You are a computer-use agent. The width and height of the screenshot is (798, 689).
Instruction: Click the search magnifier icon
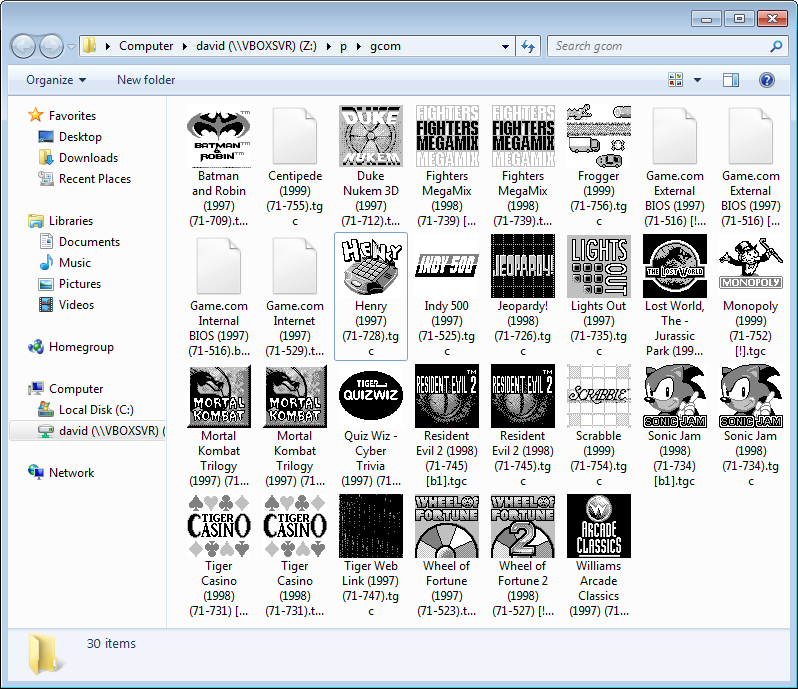[x=776, y=46]
